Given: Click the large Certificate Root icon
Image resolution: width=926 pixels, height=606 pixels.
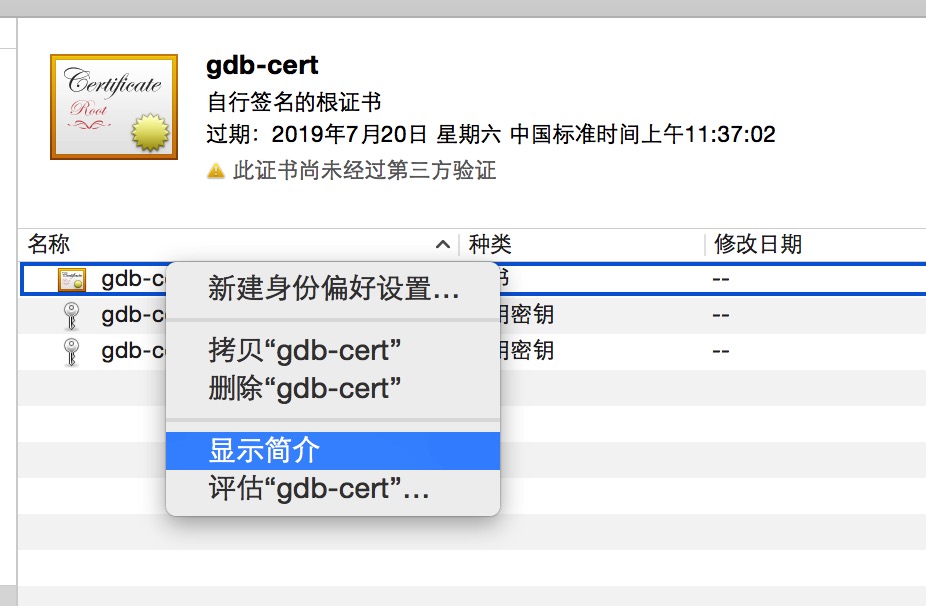Looking at the screenshot, I should tap(114, 107).
